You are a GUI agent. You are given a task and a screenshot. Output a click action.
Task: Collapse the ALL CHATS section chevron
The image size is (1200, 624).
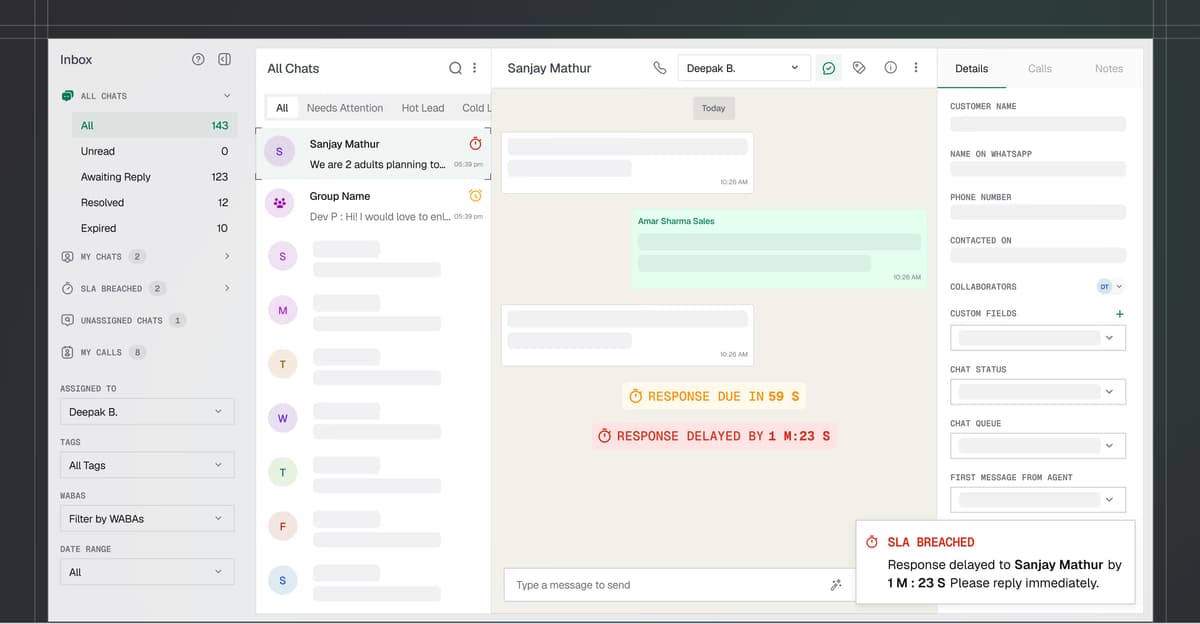227,96
